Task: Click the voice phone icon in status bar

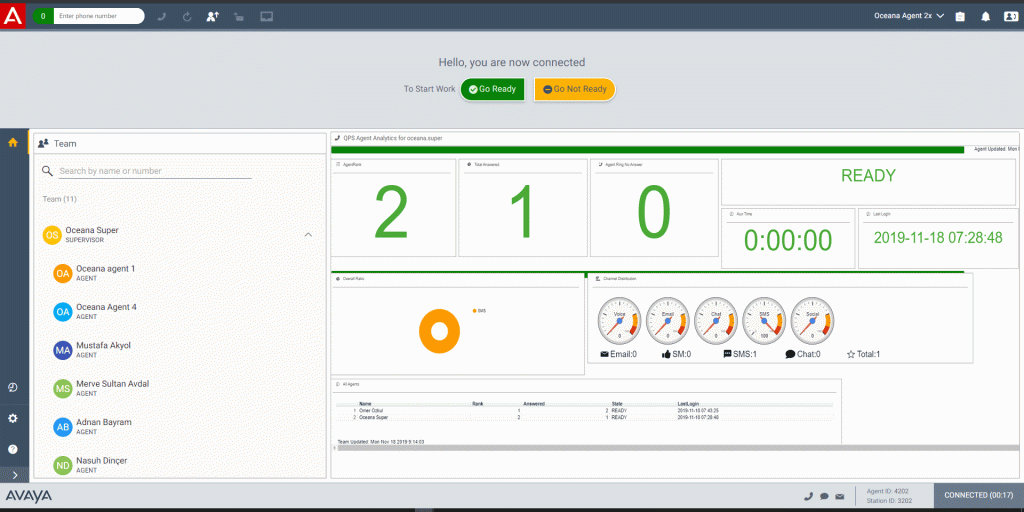Action: tap(808, 496)
